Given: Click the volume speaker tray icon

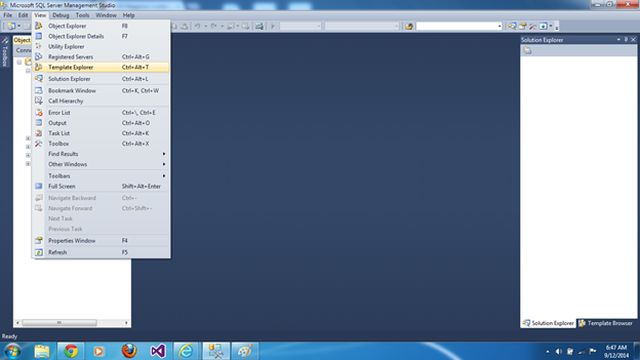Looking at the screenshot, I should (x=559, y=351).
